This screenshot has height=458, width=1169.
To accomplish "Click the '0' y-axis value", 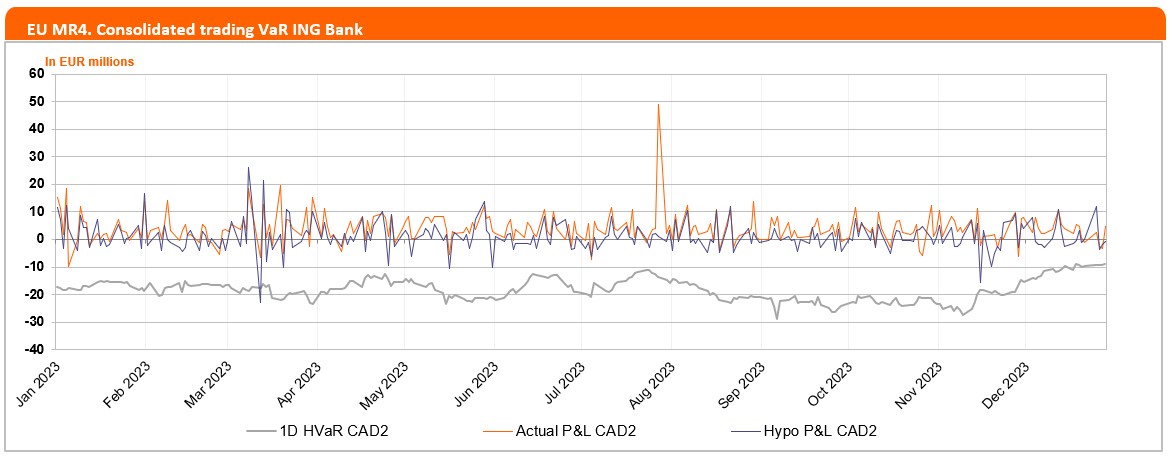I will (41, 239).
